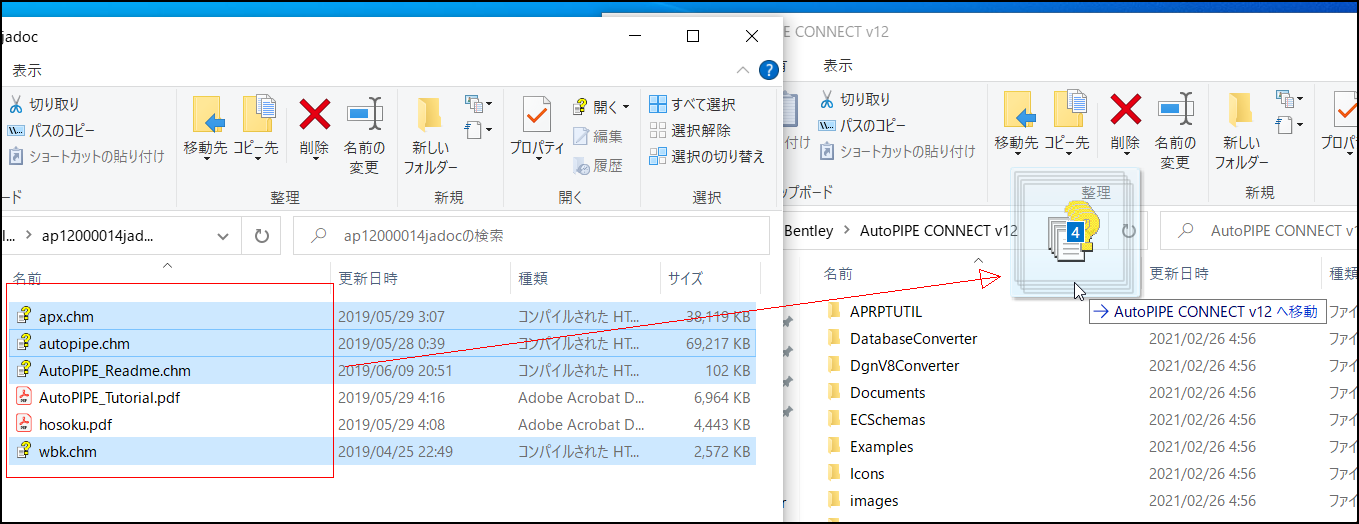This screenshot has width=1359, height=524.
Task: Select the Icons folder
Action: (867, 473)
